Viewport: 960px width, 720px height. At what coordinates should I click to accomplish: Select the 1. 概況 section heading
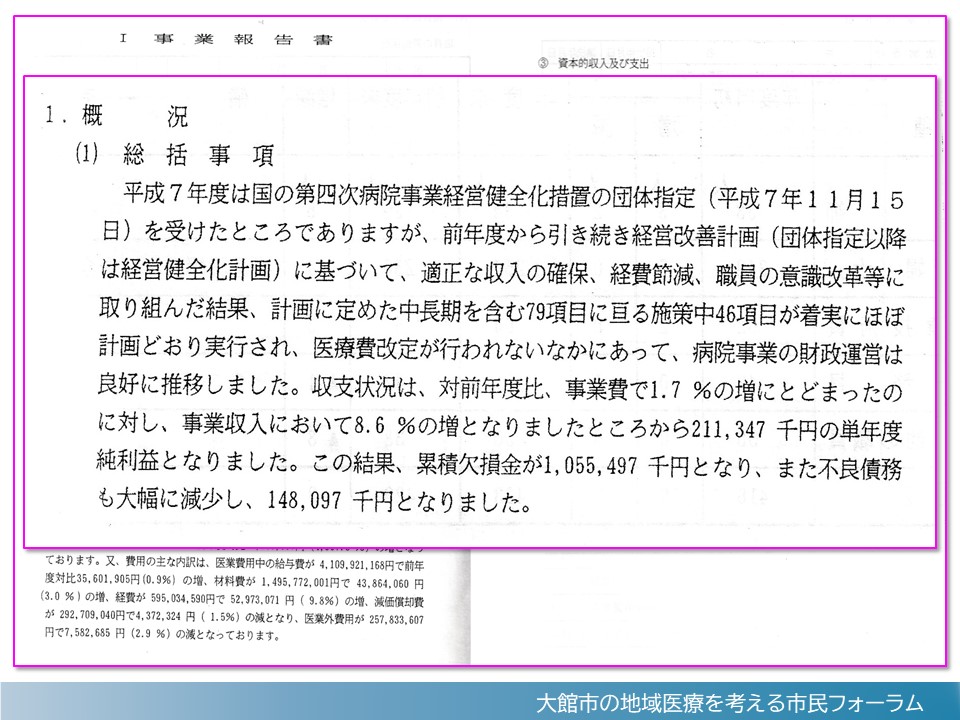(117, 116)
